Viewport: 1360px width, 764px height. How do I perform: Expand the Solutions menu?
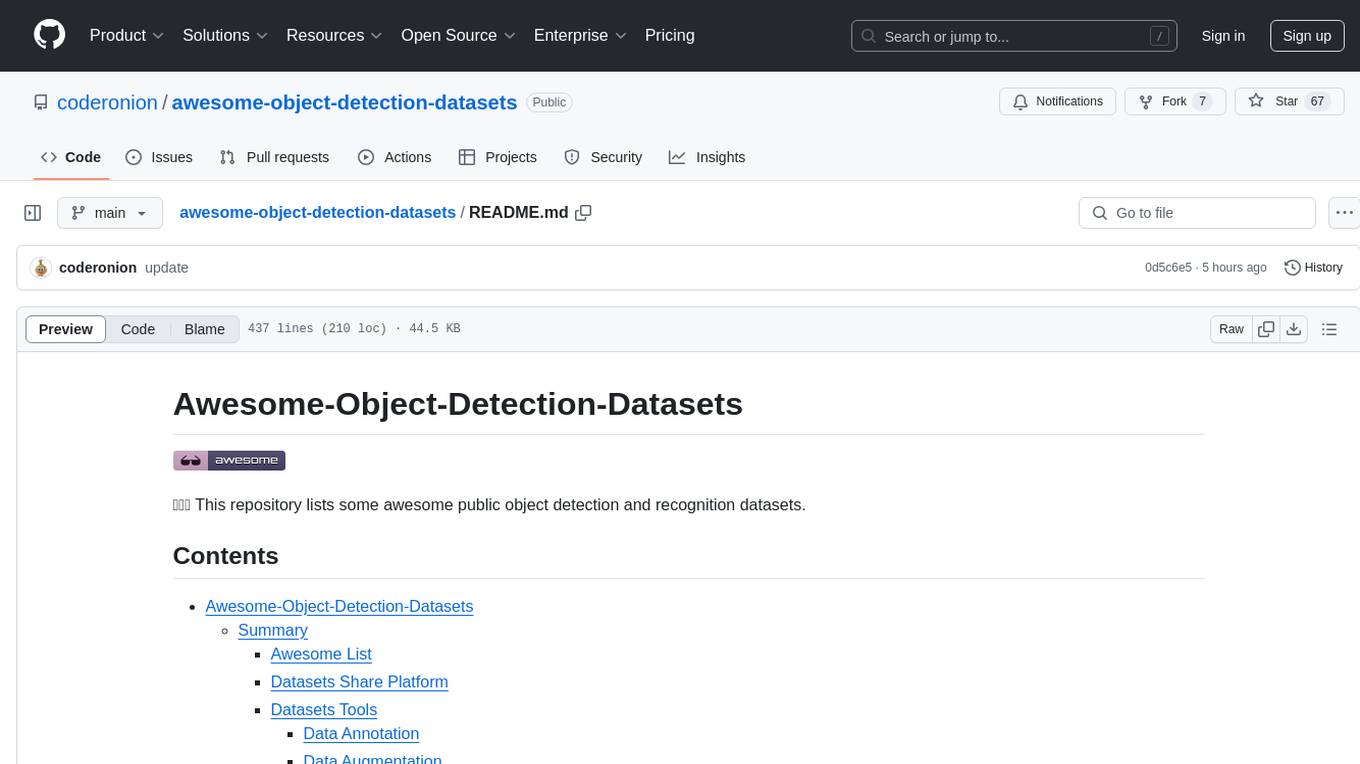click(x=225, y=35)
